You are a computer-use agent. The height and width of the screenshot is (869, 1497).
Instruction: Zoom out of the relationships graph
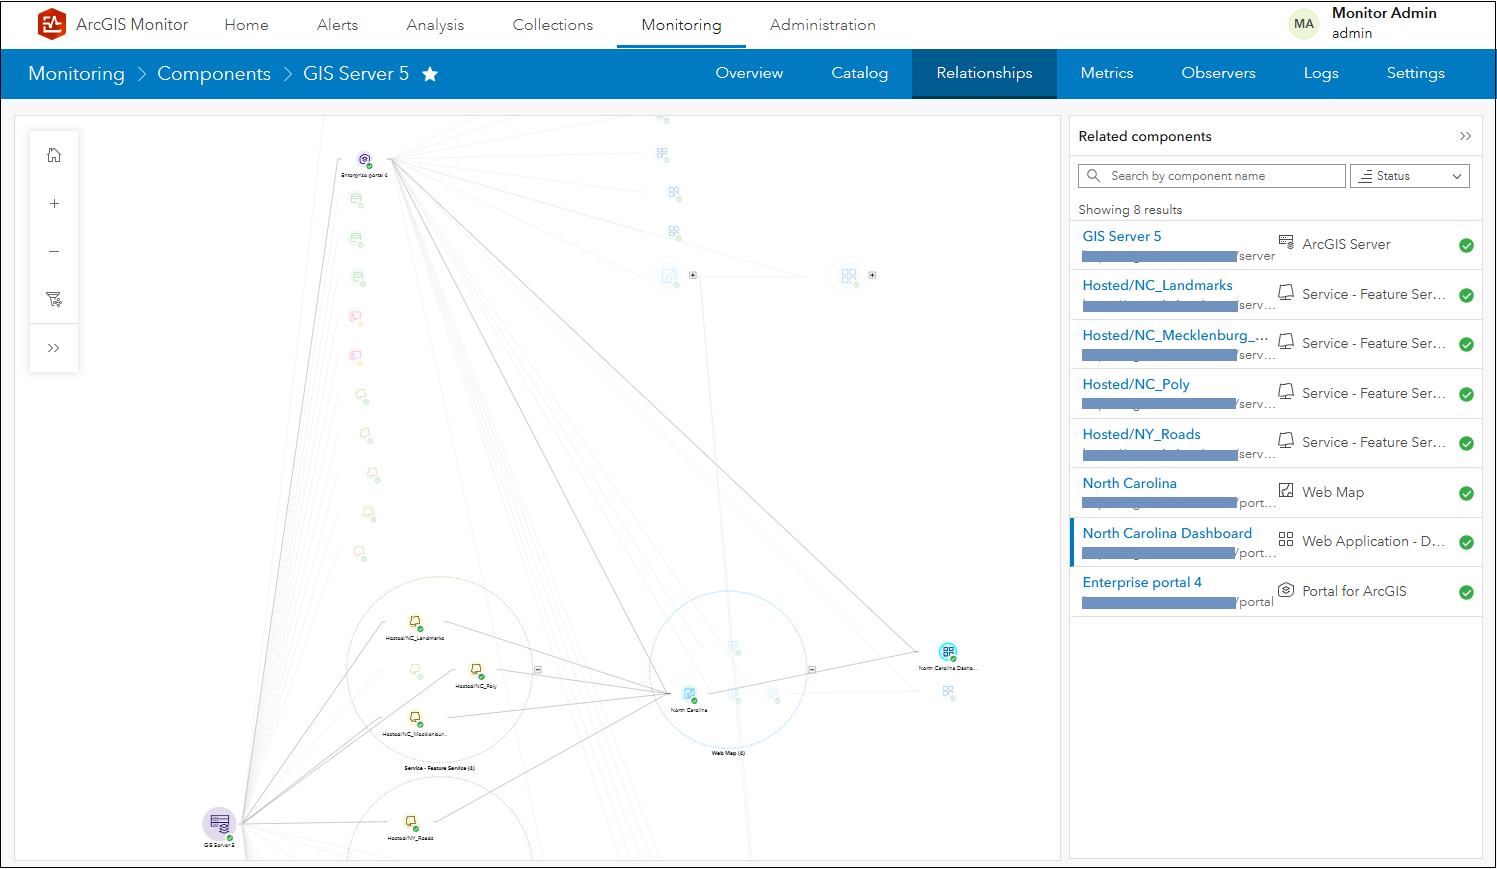54,251
